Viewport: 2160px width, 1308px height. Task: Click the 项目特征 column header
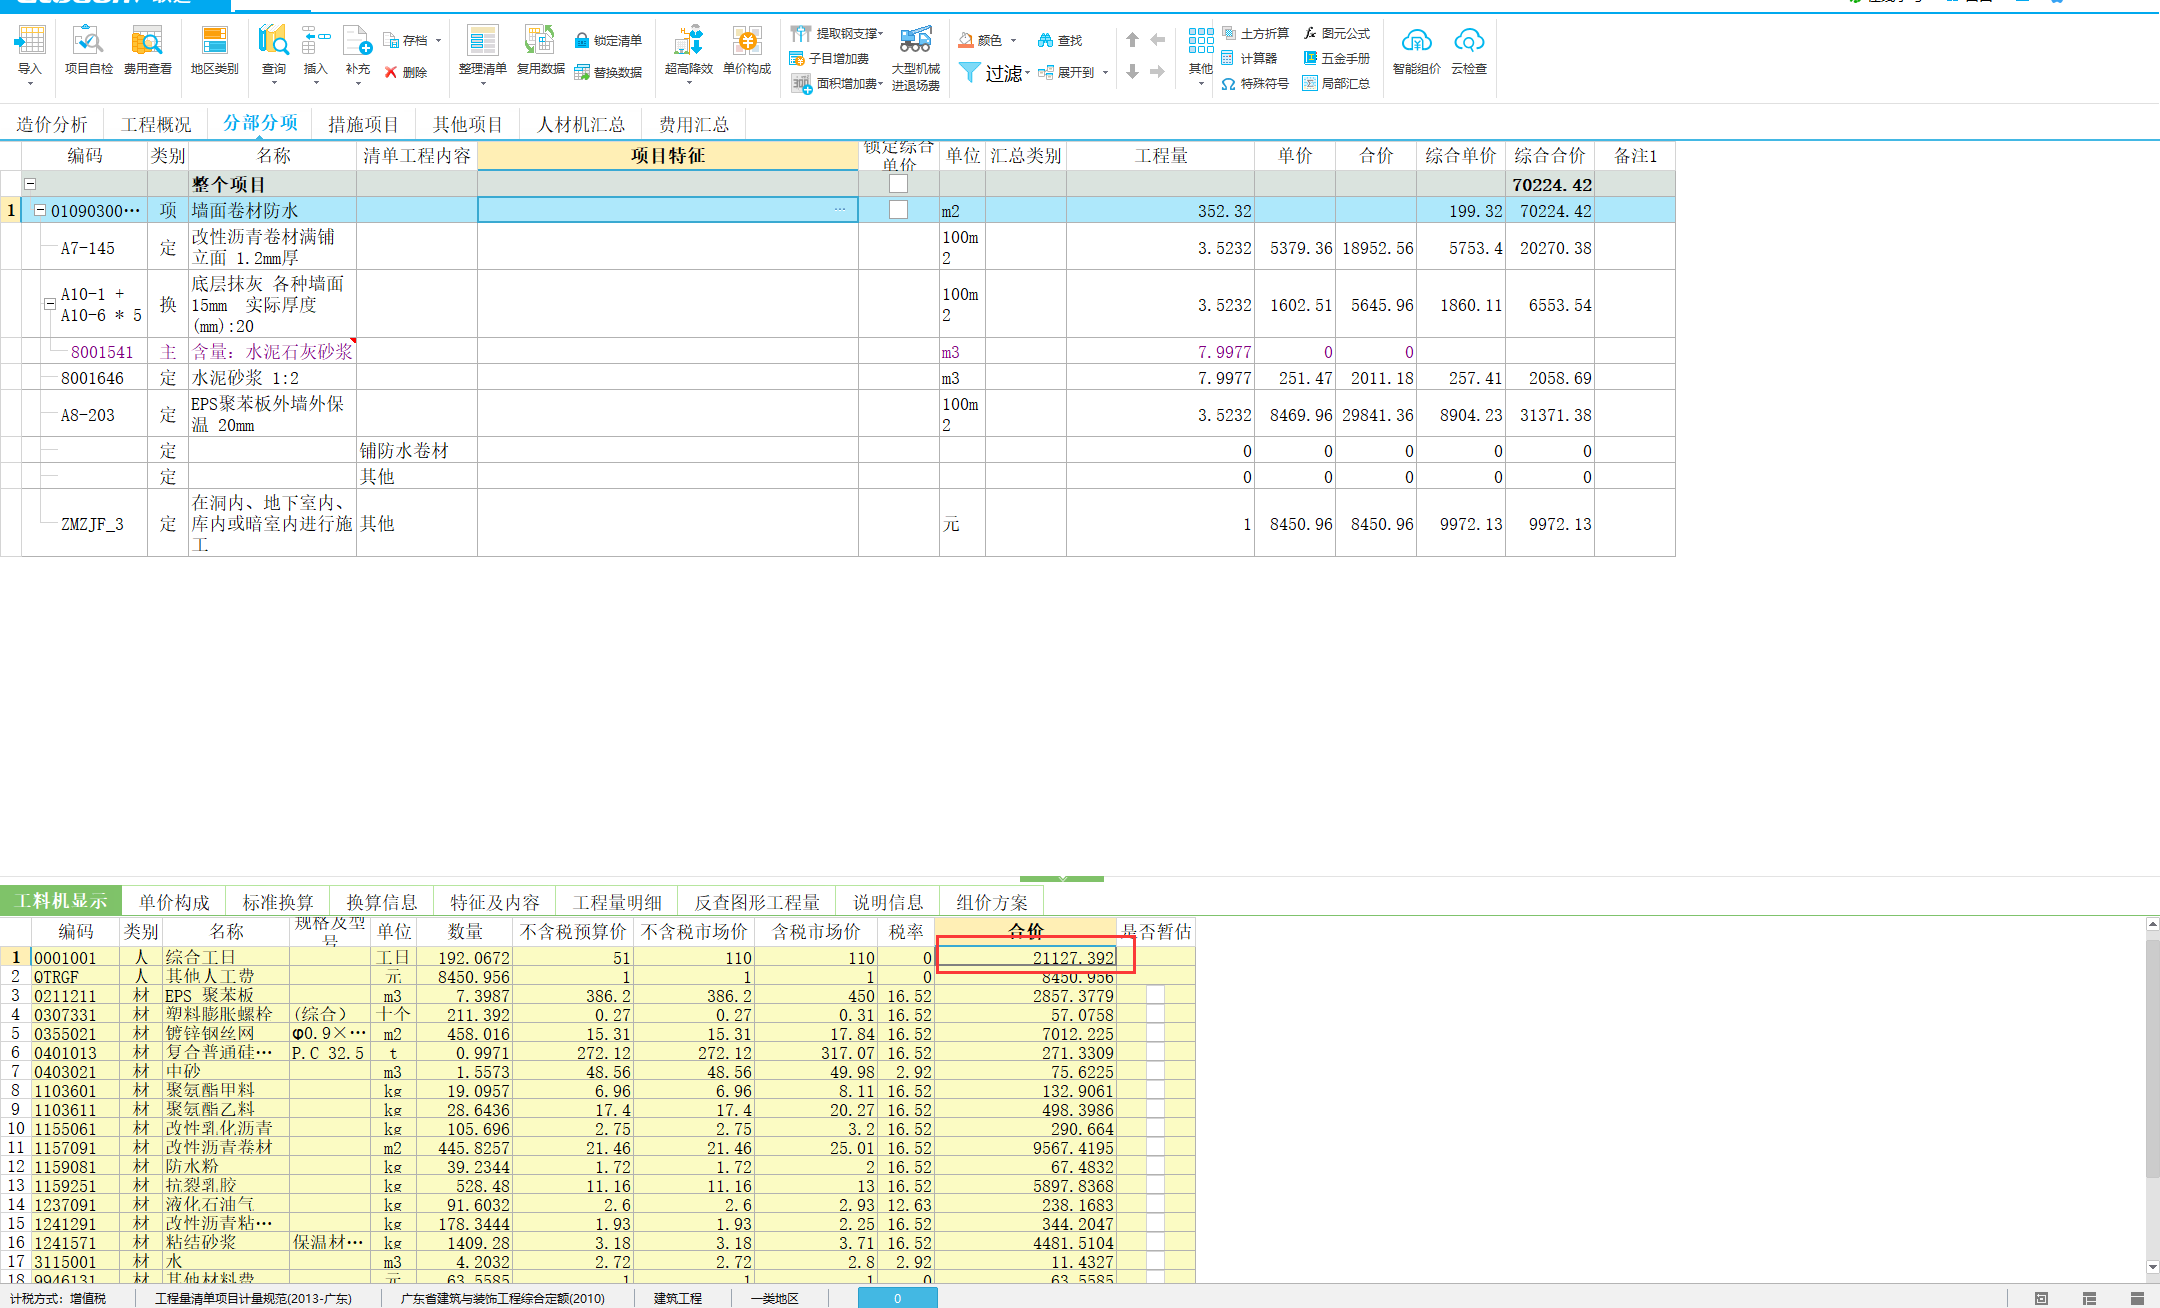667,155
